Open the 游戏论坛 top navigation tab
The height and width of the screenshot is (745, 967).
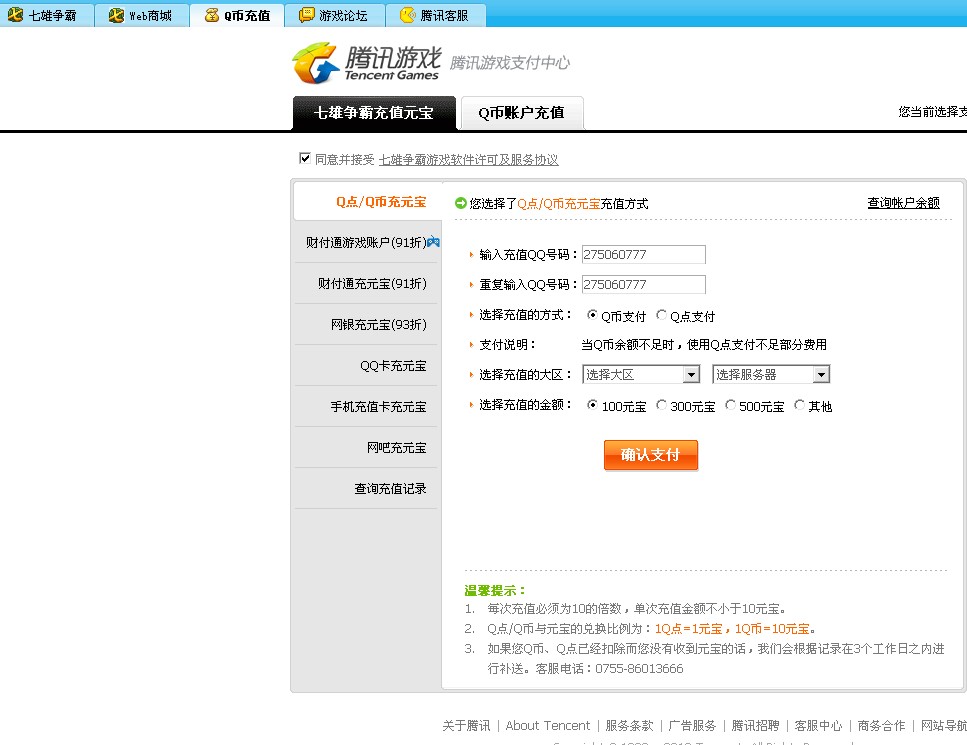(x=335, y=15)
